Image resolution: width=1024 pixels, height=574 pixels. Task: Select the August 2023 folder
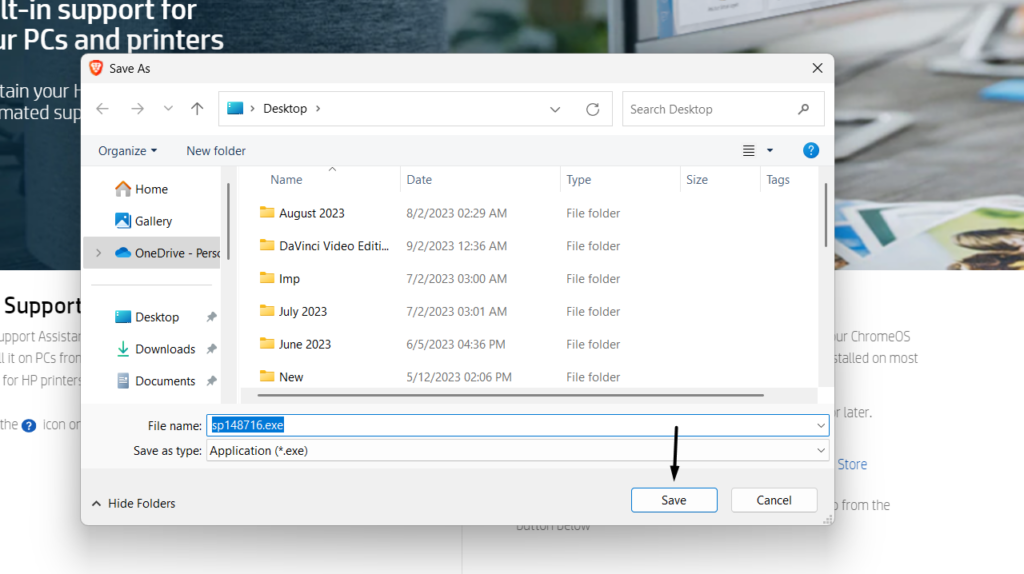point(312,214)
